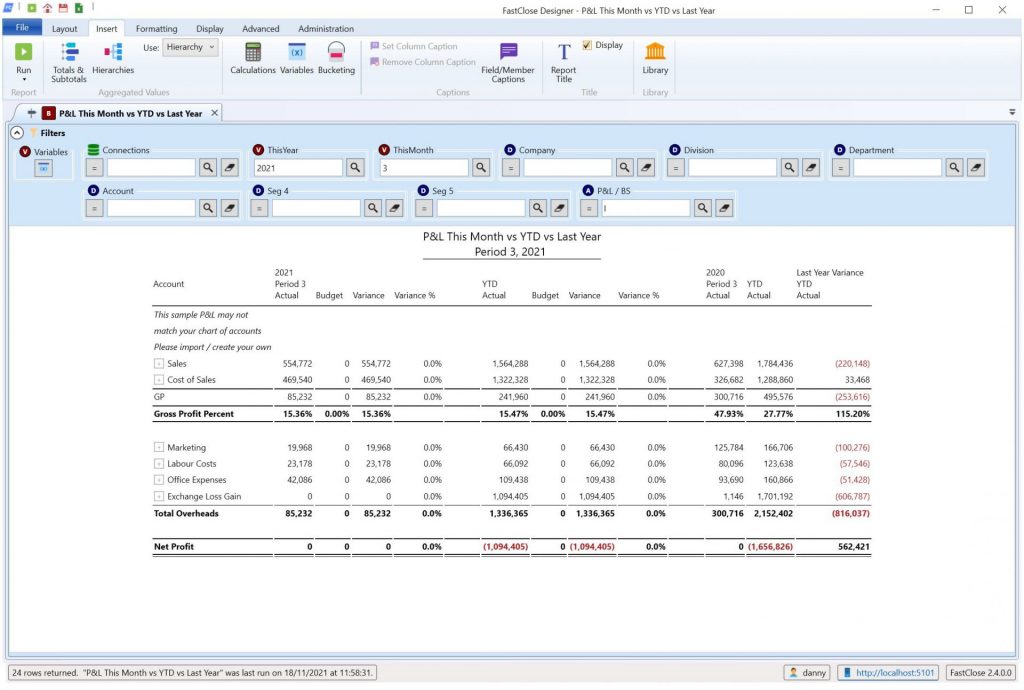Clear the Company filter
Viewport: 1024px width, 690px height.
coord(646,168)
